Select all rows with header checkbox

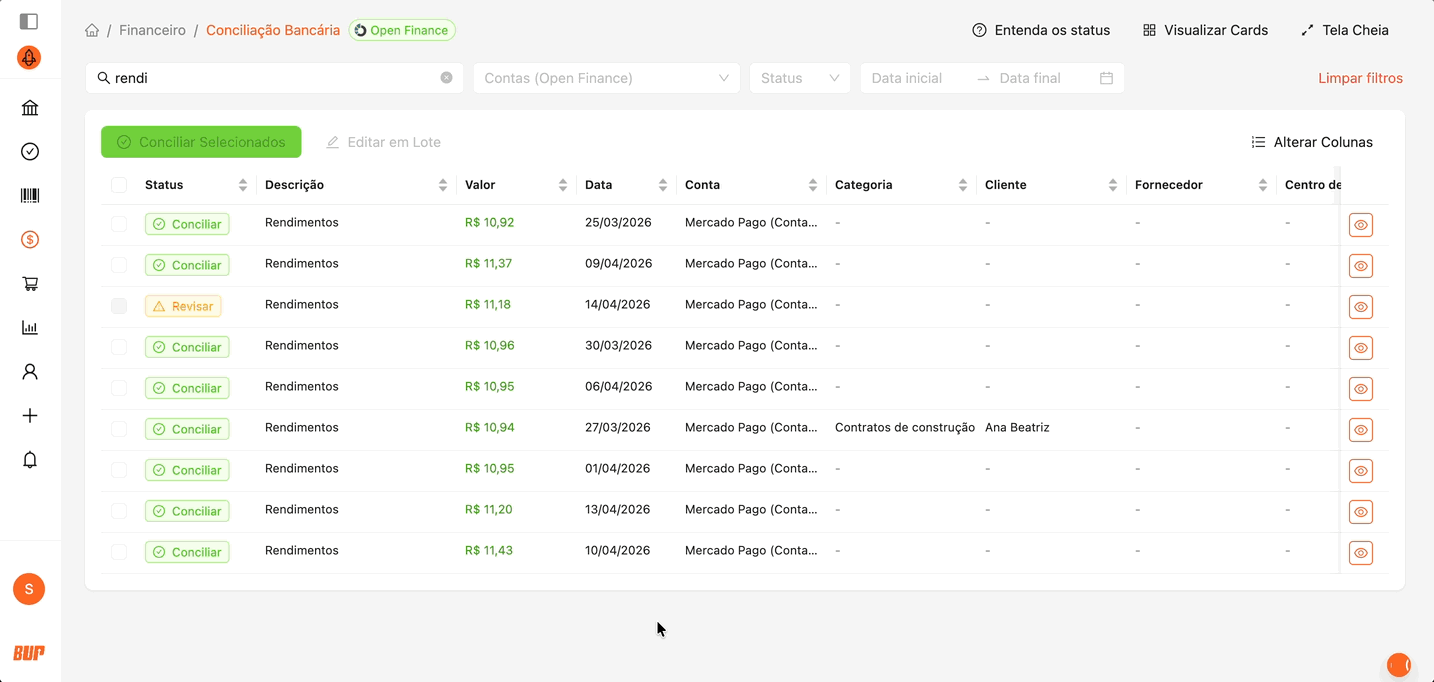coord(119,185)
